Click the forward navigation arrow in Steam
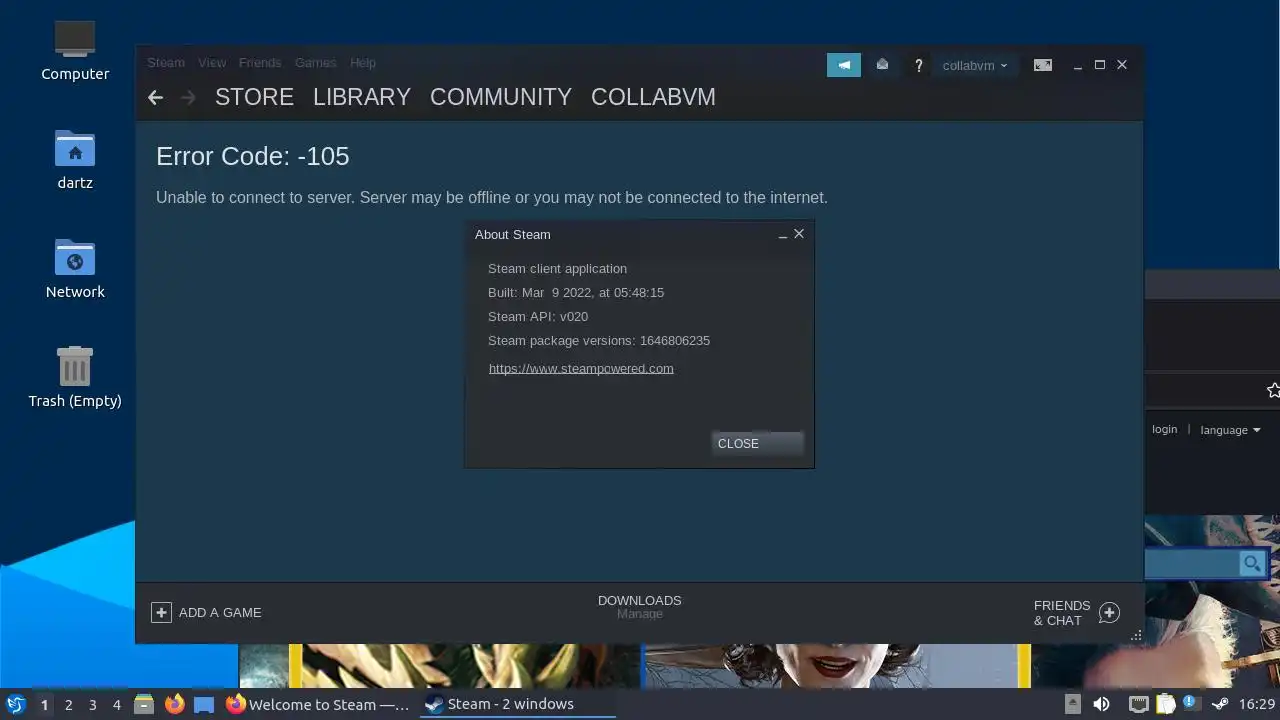This screenshot has width=1280, height=720. (188, 97)
